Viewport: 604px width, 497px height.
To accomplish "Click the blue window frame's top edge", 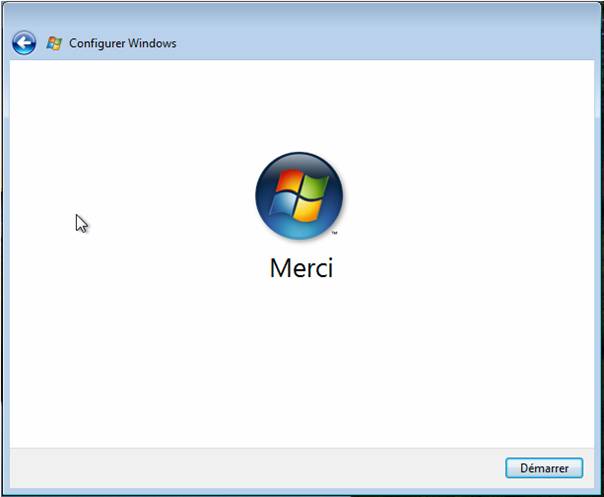I will [x=300, y=8].
